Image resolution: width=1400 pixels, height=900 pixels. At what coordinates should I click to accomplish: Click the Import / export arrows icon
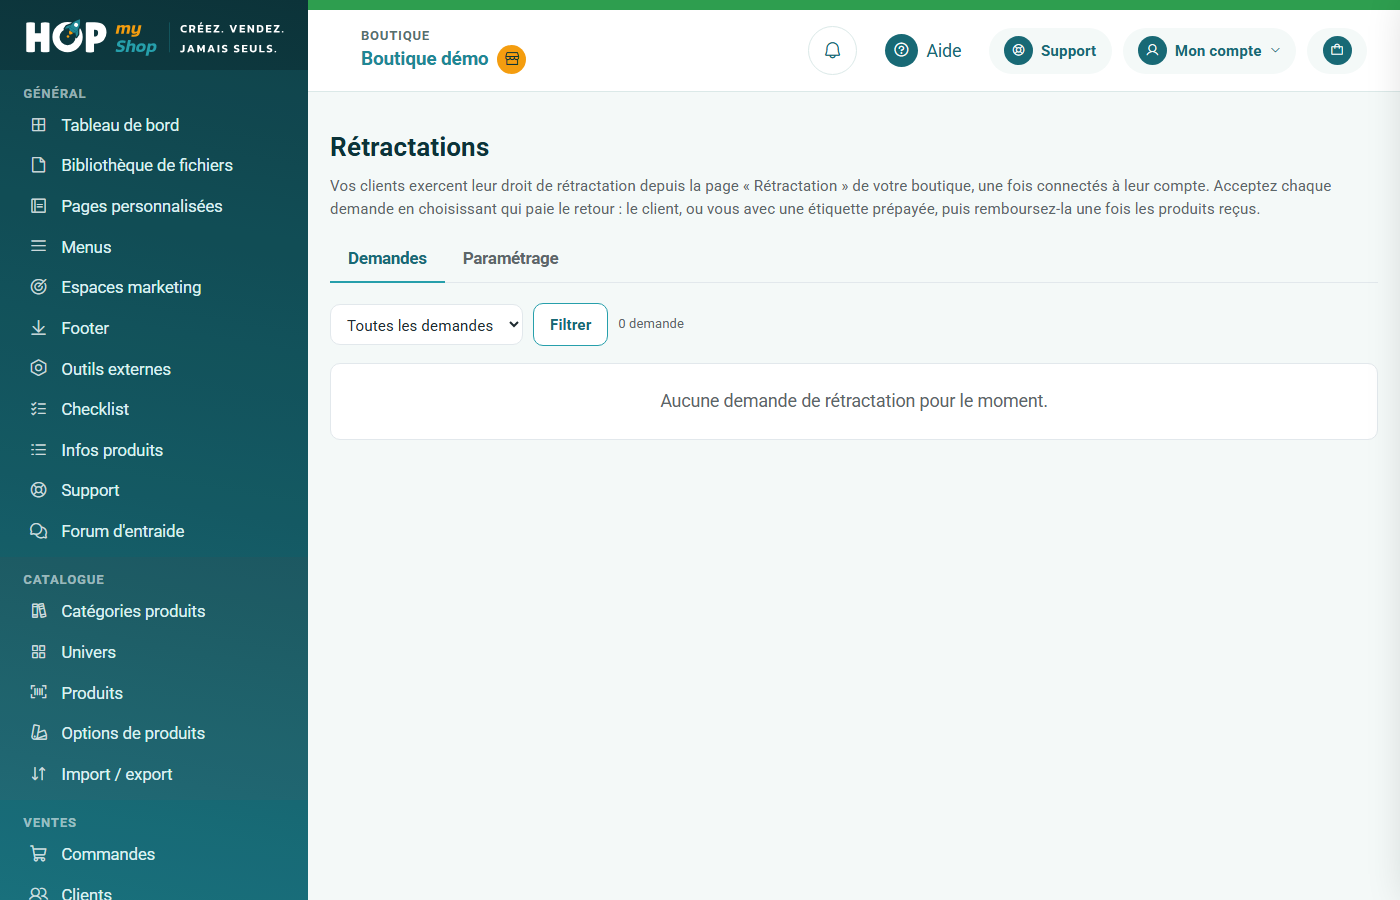[39, 774]
